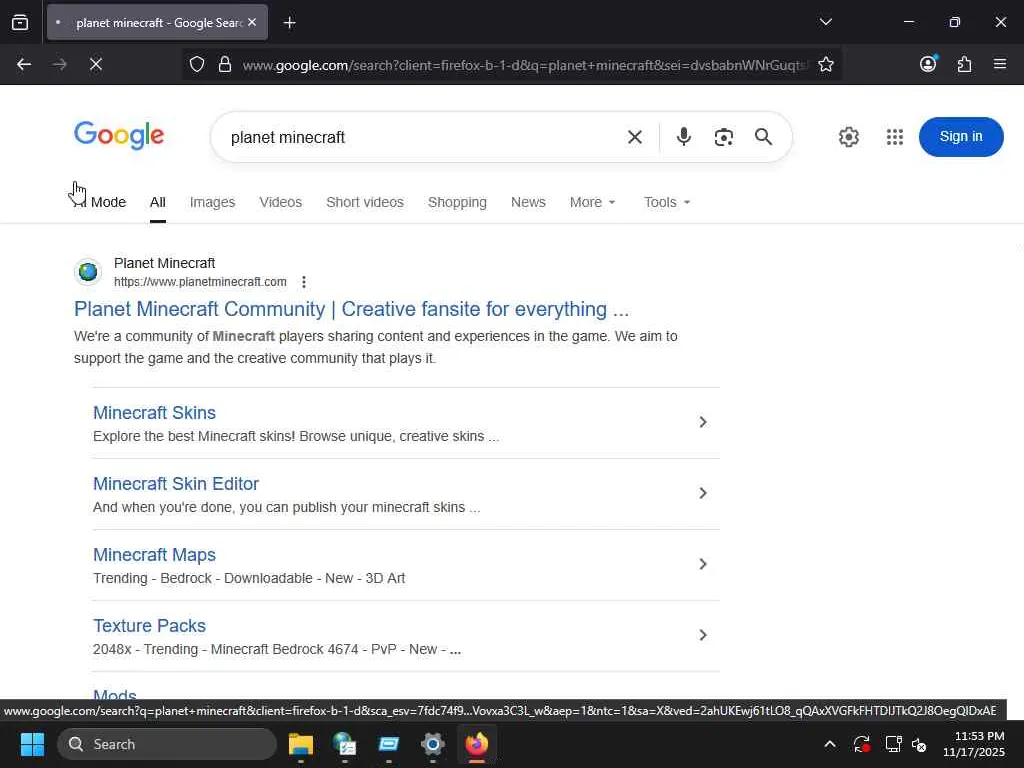Close the planet minecraft tab
This screenshot has height=768, width=1024.
(x=252, y=22)
